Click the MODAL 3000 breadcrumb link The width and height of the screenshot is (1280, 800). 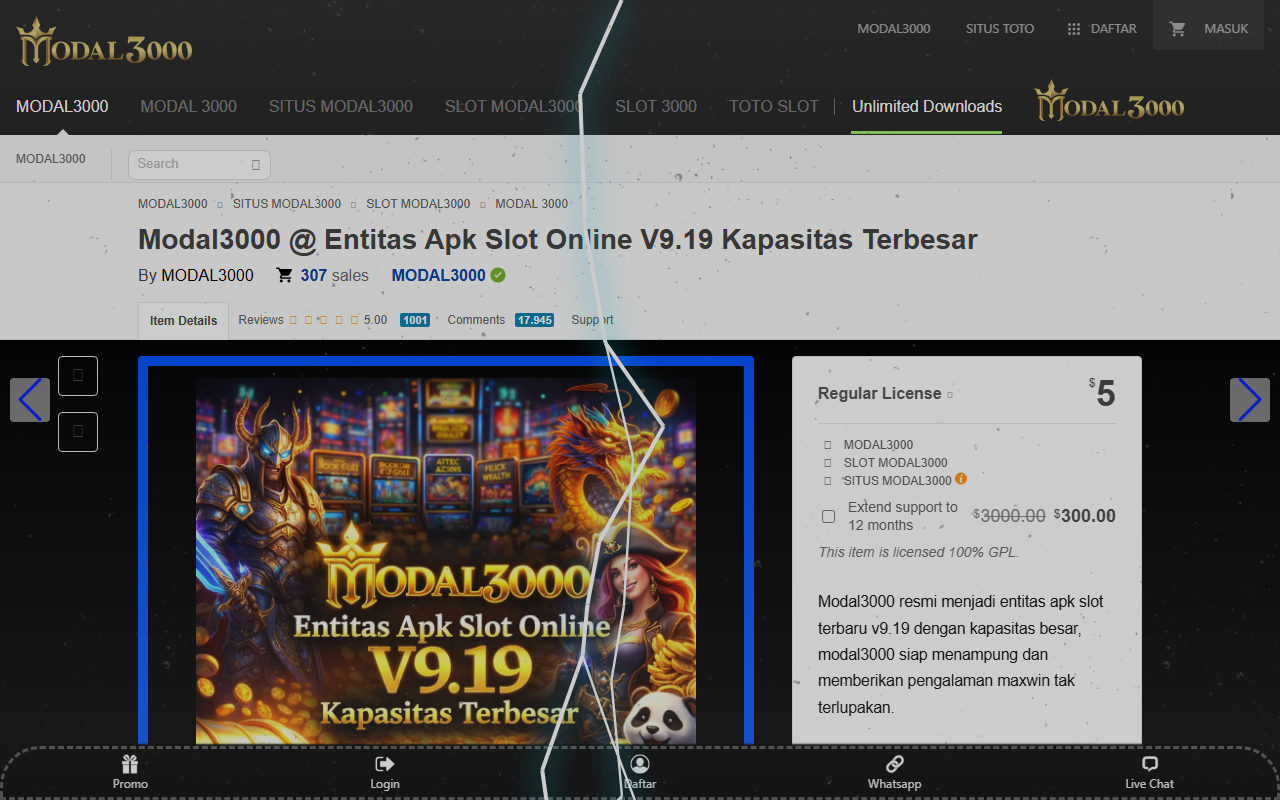pyautogui.click(x=532, y=204)
